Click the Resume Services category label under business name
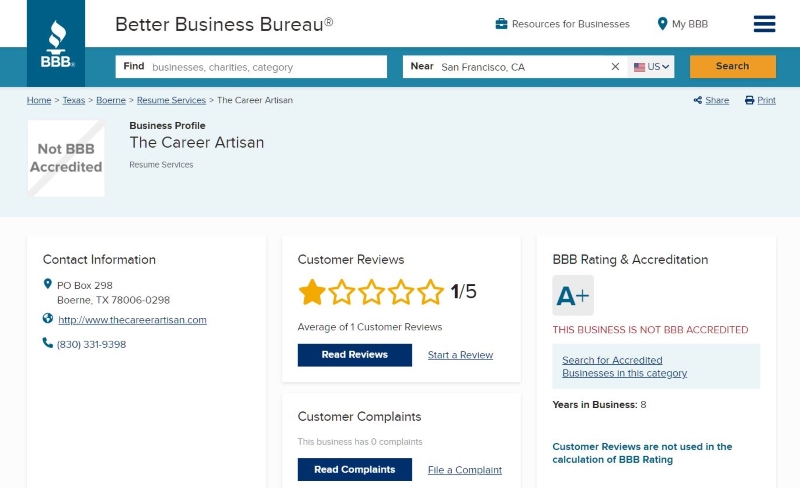Viewport: 800px width, 488px height. (x=161, y=165)
